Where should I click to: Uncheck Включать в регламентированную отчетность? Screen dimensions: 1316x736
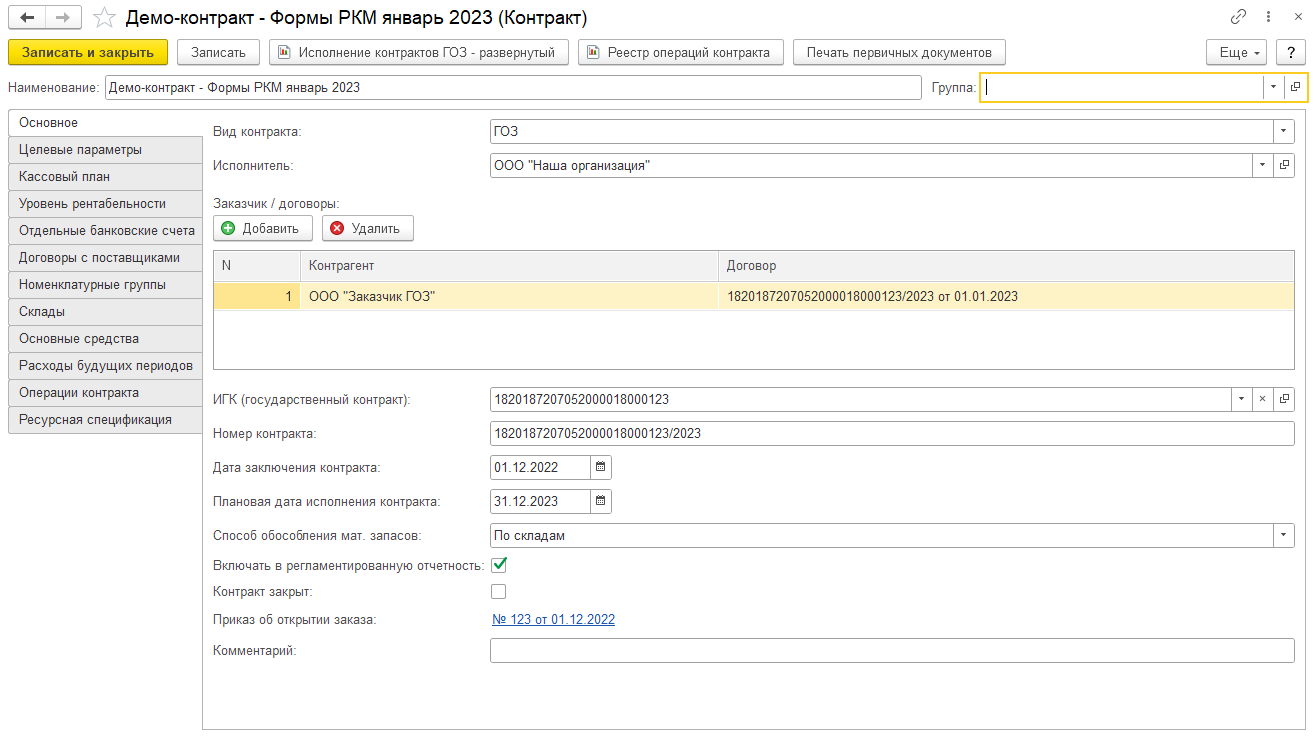click(498, 565)
